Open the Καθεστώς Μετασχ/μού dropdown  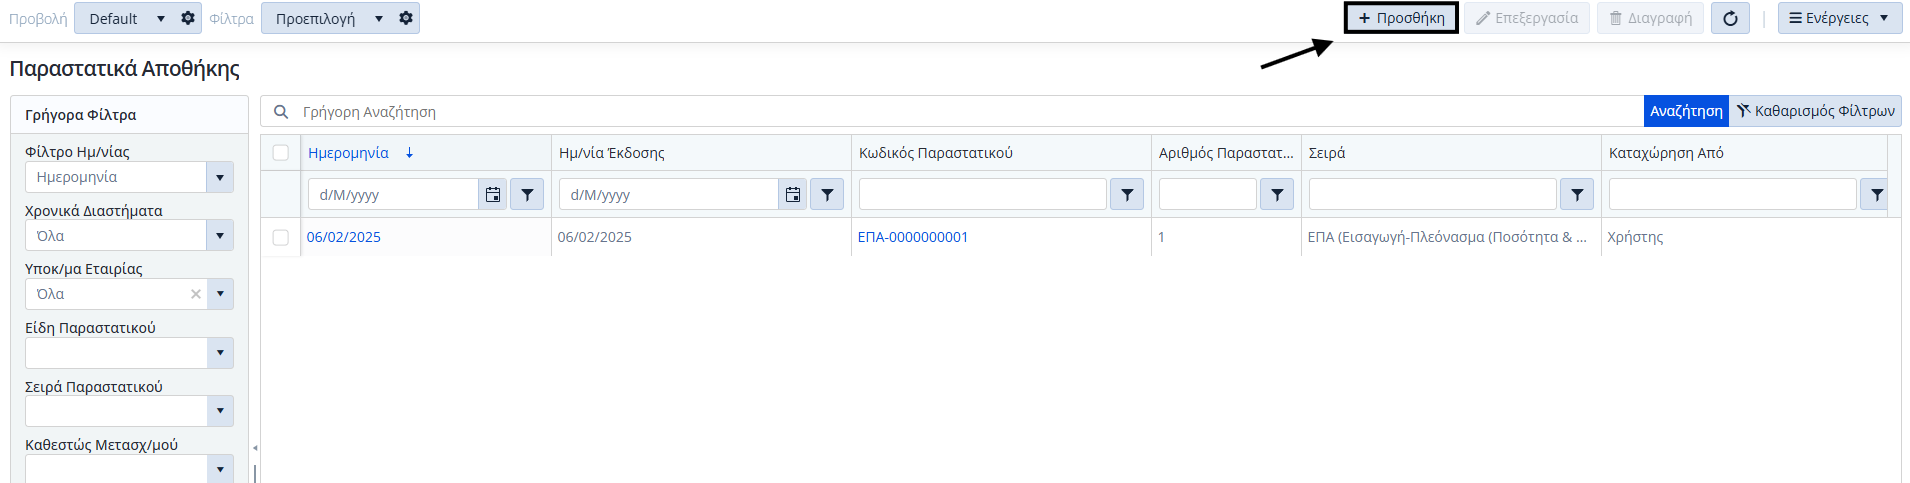tap(220, 468)
